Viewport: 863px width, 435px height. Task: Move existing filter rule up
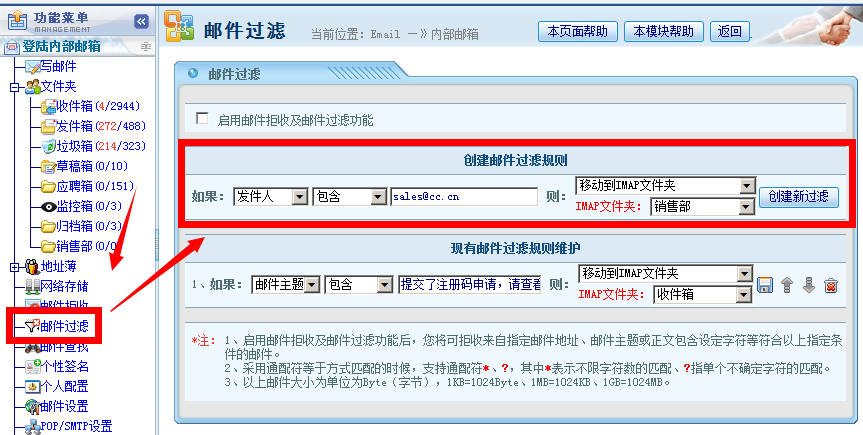(x=787, y=286)
